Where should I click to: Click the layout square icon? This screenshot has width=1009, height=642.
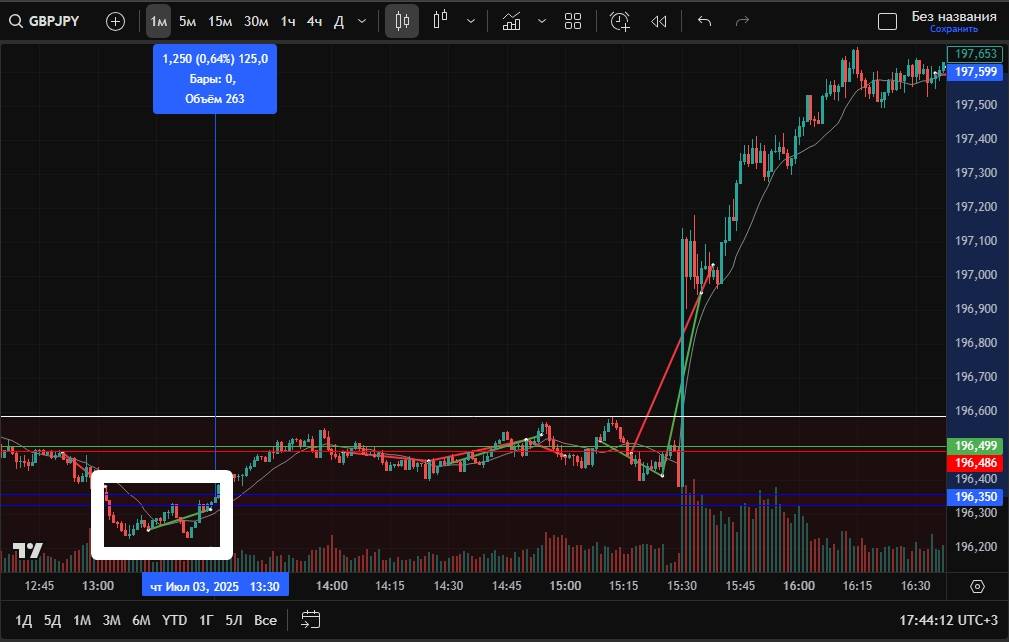point(887,21)
